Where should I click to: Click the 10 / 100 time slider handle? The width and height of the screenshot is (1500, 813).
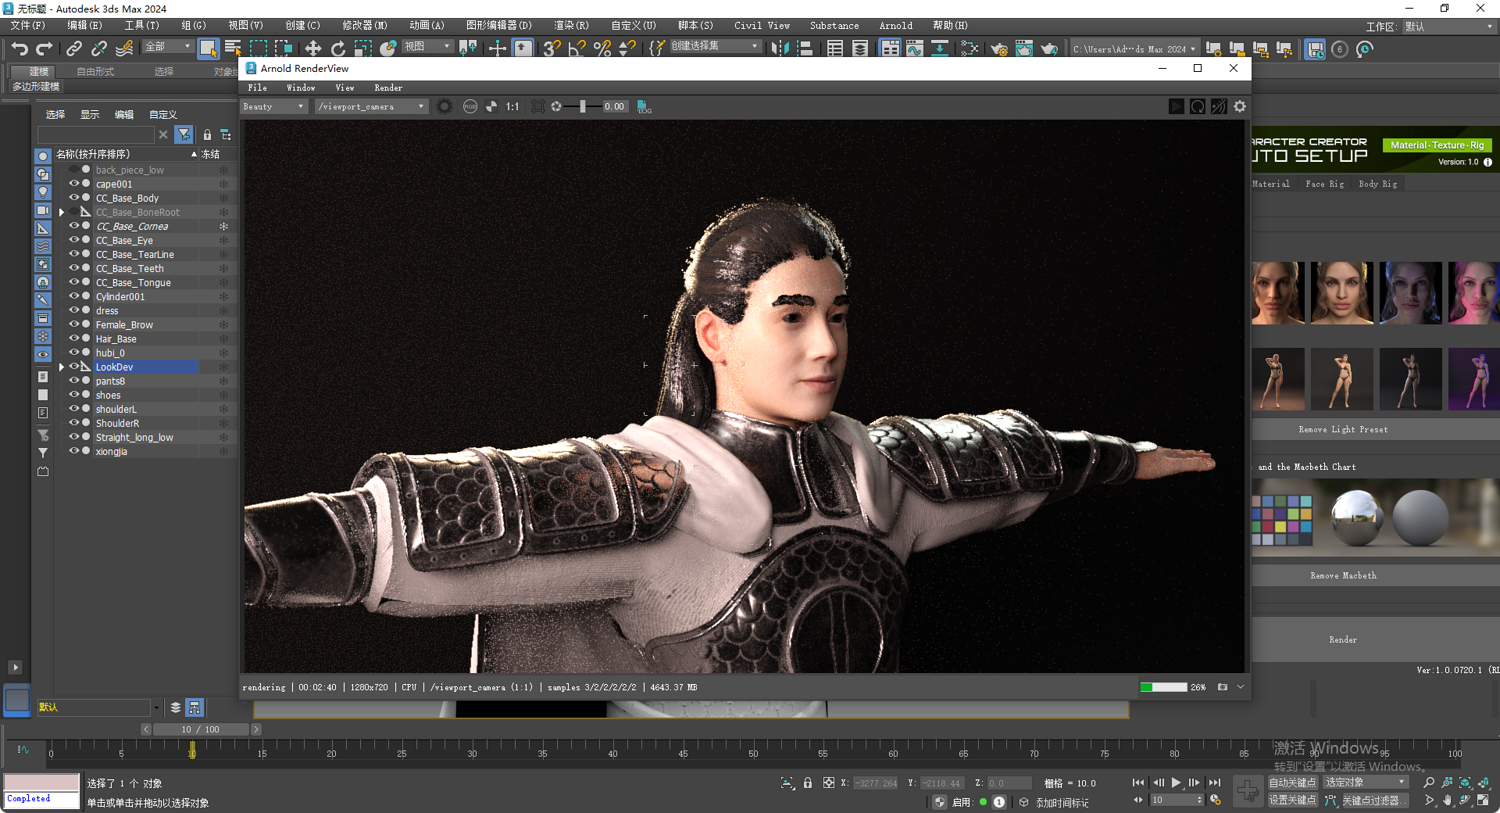(x=200, y=730)
